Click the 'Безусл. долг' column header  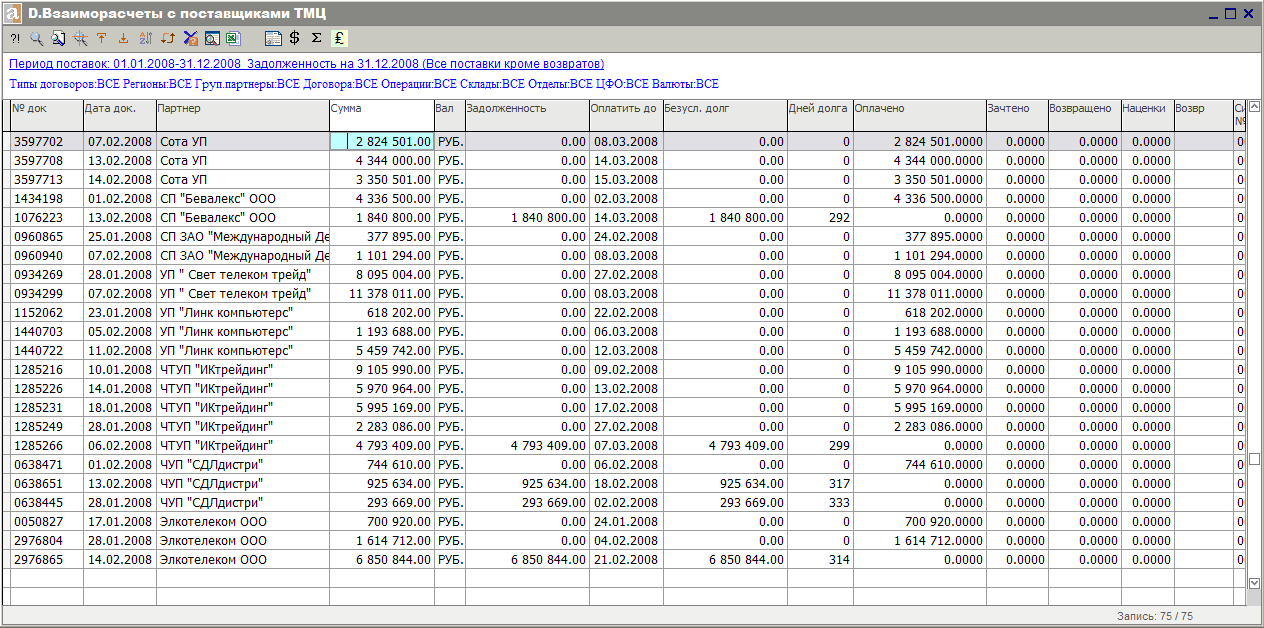click(725, 115)
